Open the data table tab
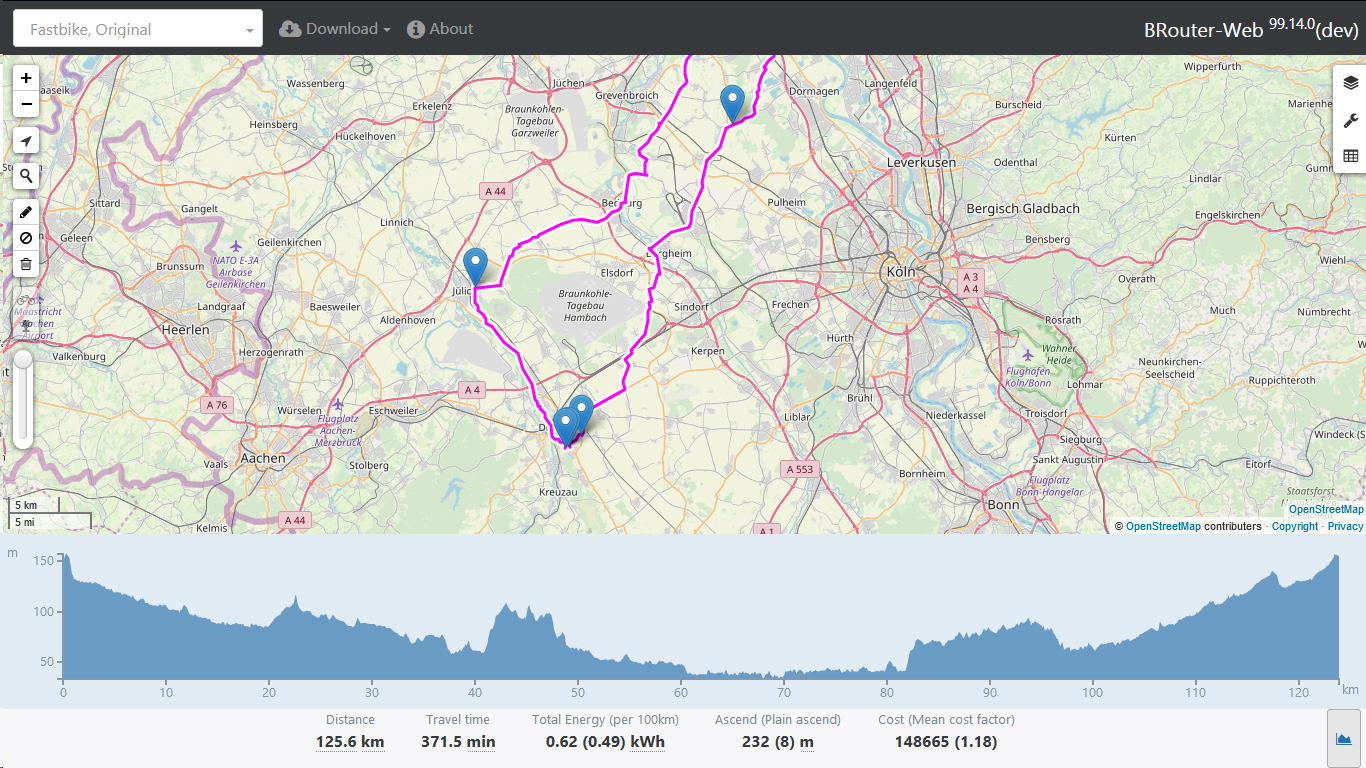 coord(1350,156)
